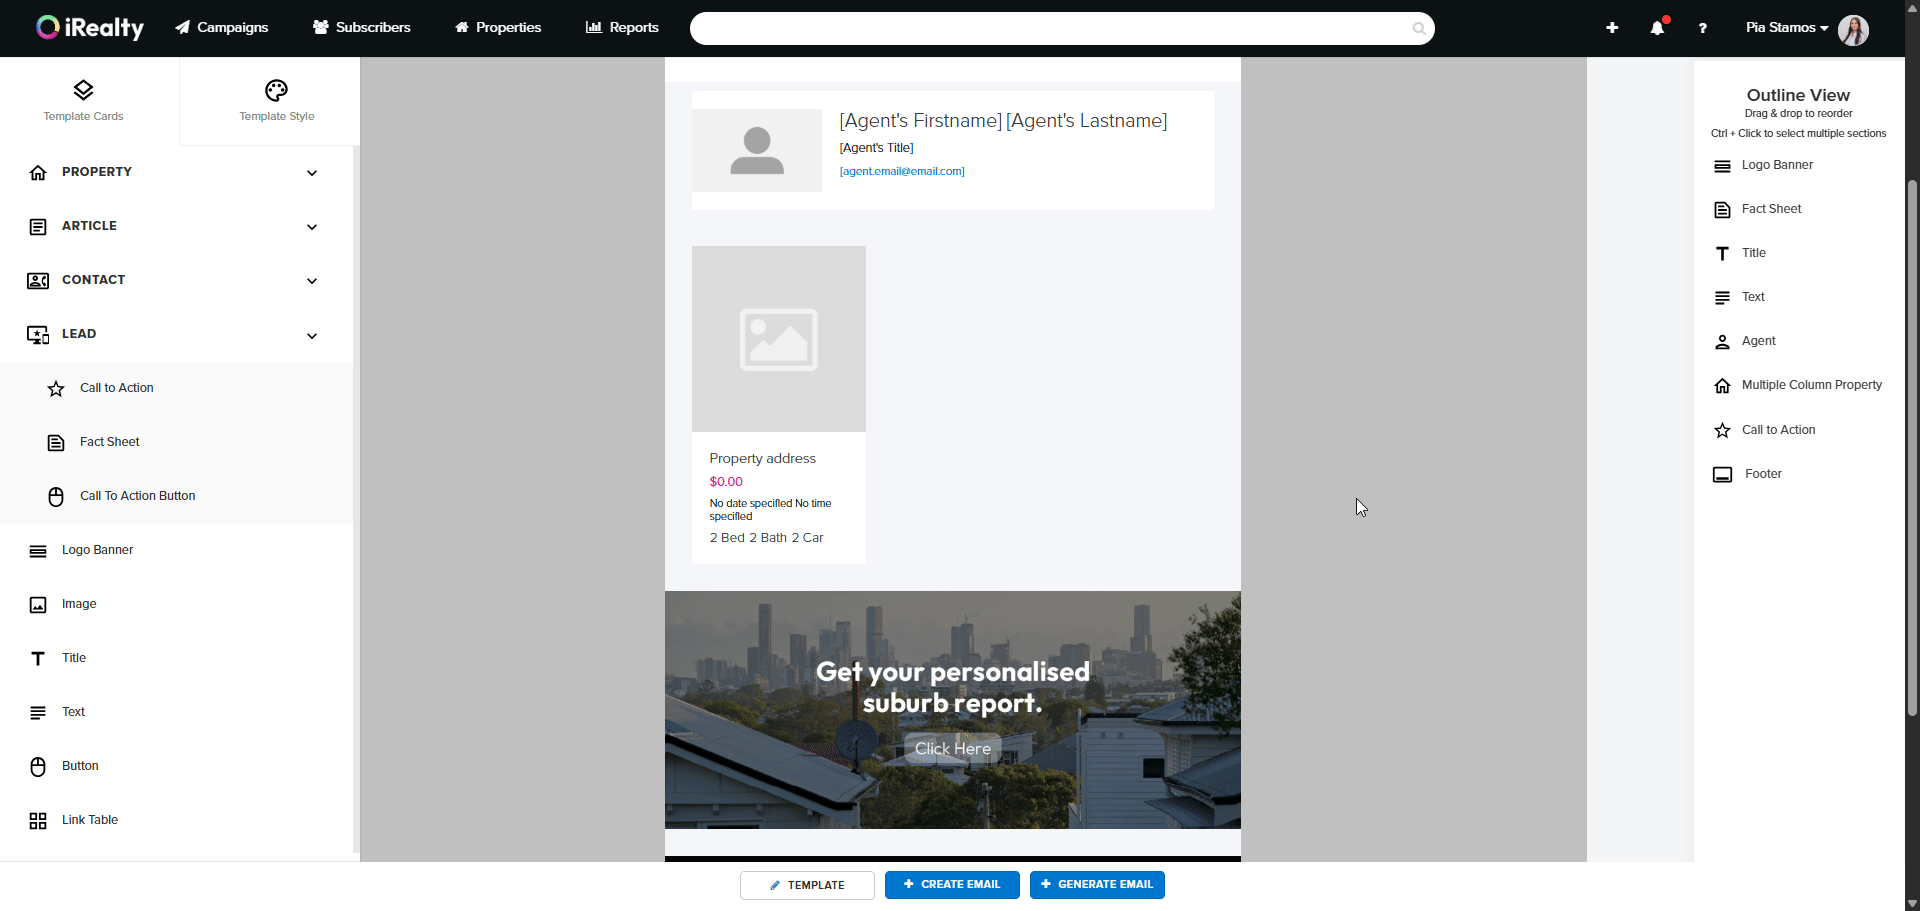This screenshot has height=911, width=1920.
Task: Add the Link Table card
Action: [89, 820]
